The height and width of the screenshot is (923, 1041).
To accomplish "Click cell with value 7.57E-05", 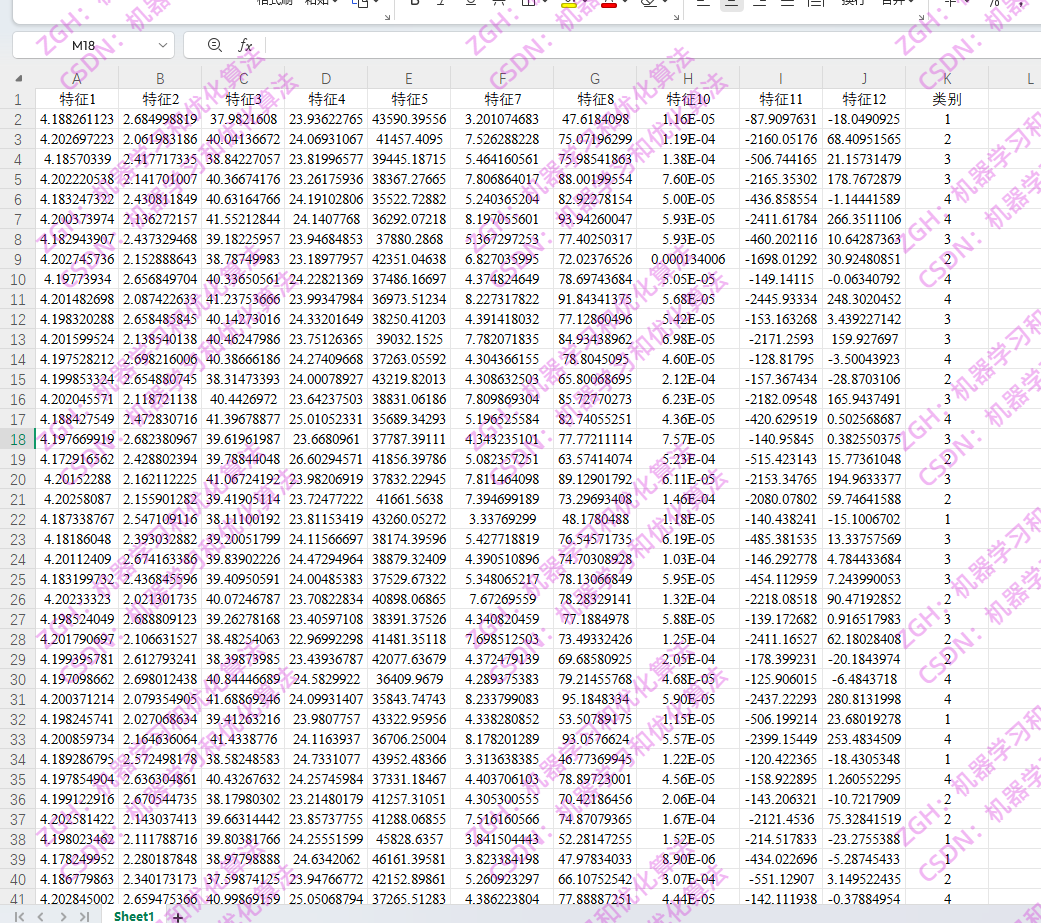I will click(688, 440).
